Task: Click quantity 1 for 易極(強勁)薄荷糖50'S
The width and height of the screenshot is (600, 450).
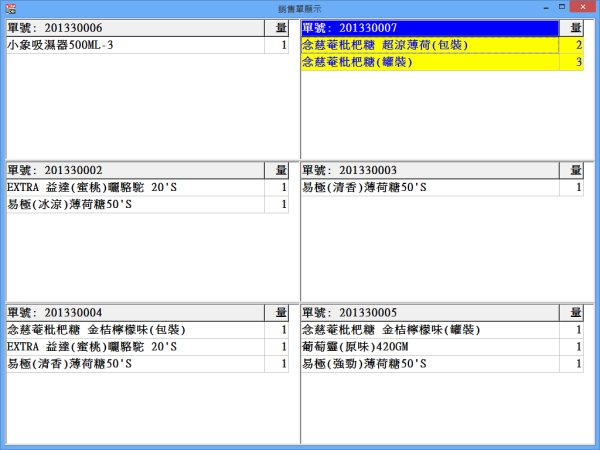Action: (571, 364)
